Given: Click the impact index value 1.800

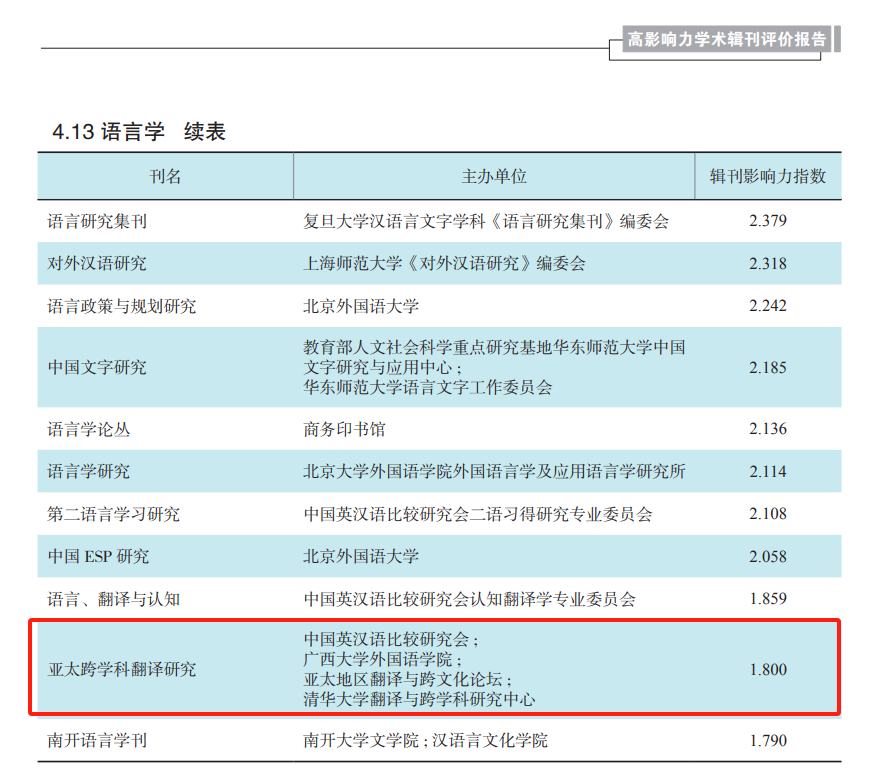Looking at the screenshot, I should click(768, 669).
